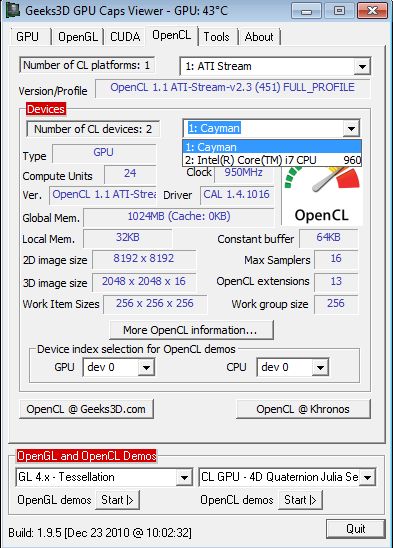393x548 pixels.
Task: Choose the 1: Cayman list entry
Action: pyautogui.click(x=272, y=147)
